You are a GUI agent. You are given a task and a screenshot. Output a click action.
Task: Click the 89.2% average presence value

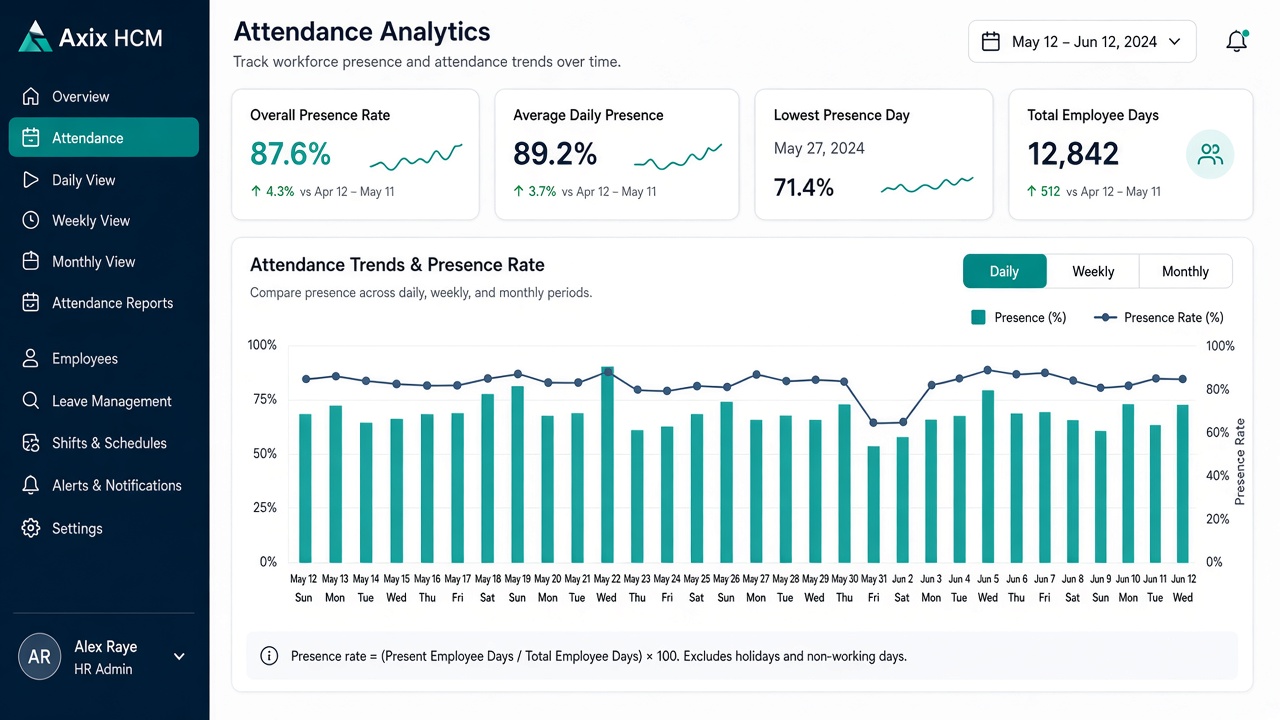tap(555, 154)
